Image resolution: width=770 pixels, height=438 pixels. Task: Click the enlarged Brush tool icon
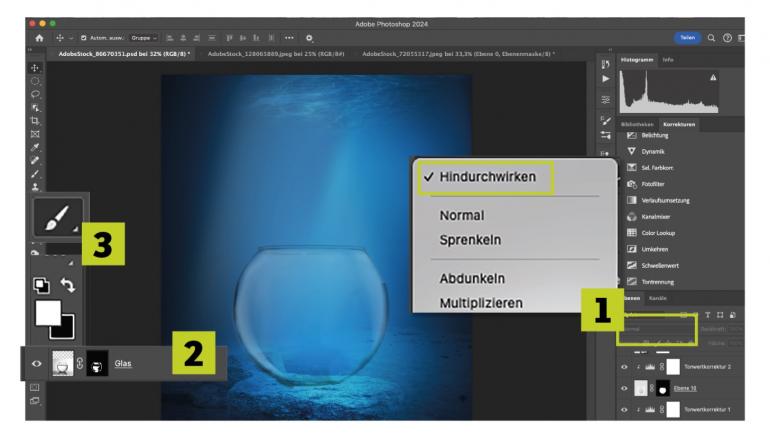tap(57, 218)
